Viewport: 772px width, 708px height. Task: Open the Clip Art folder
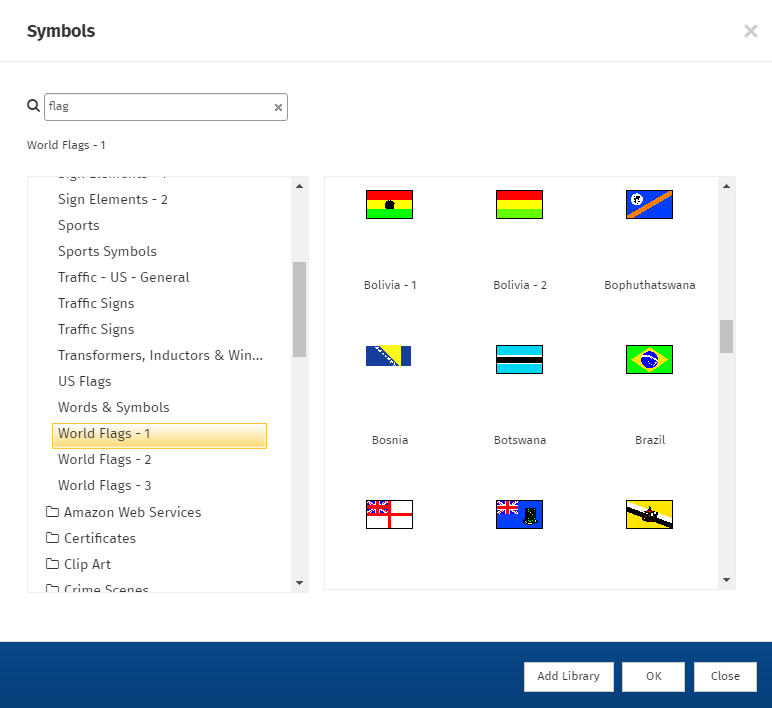(x=87, y=564)
